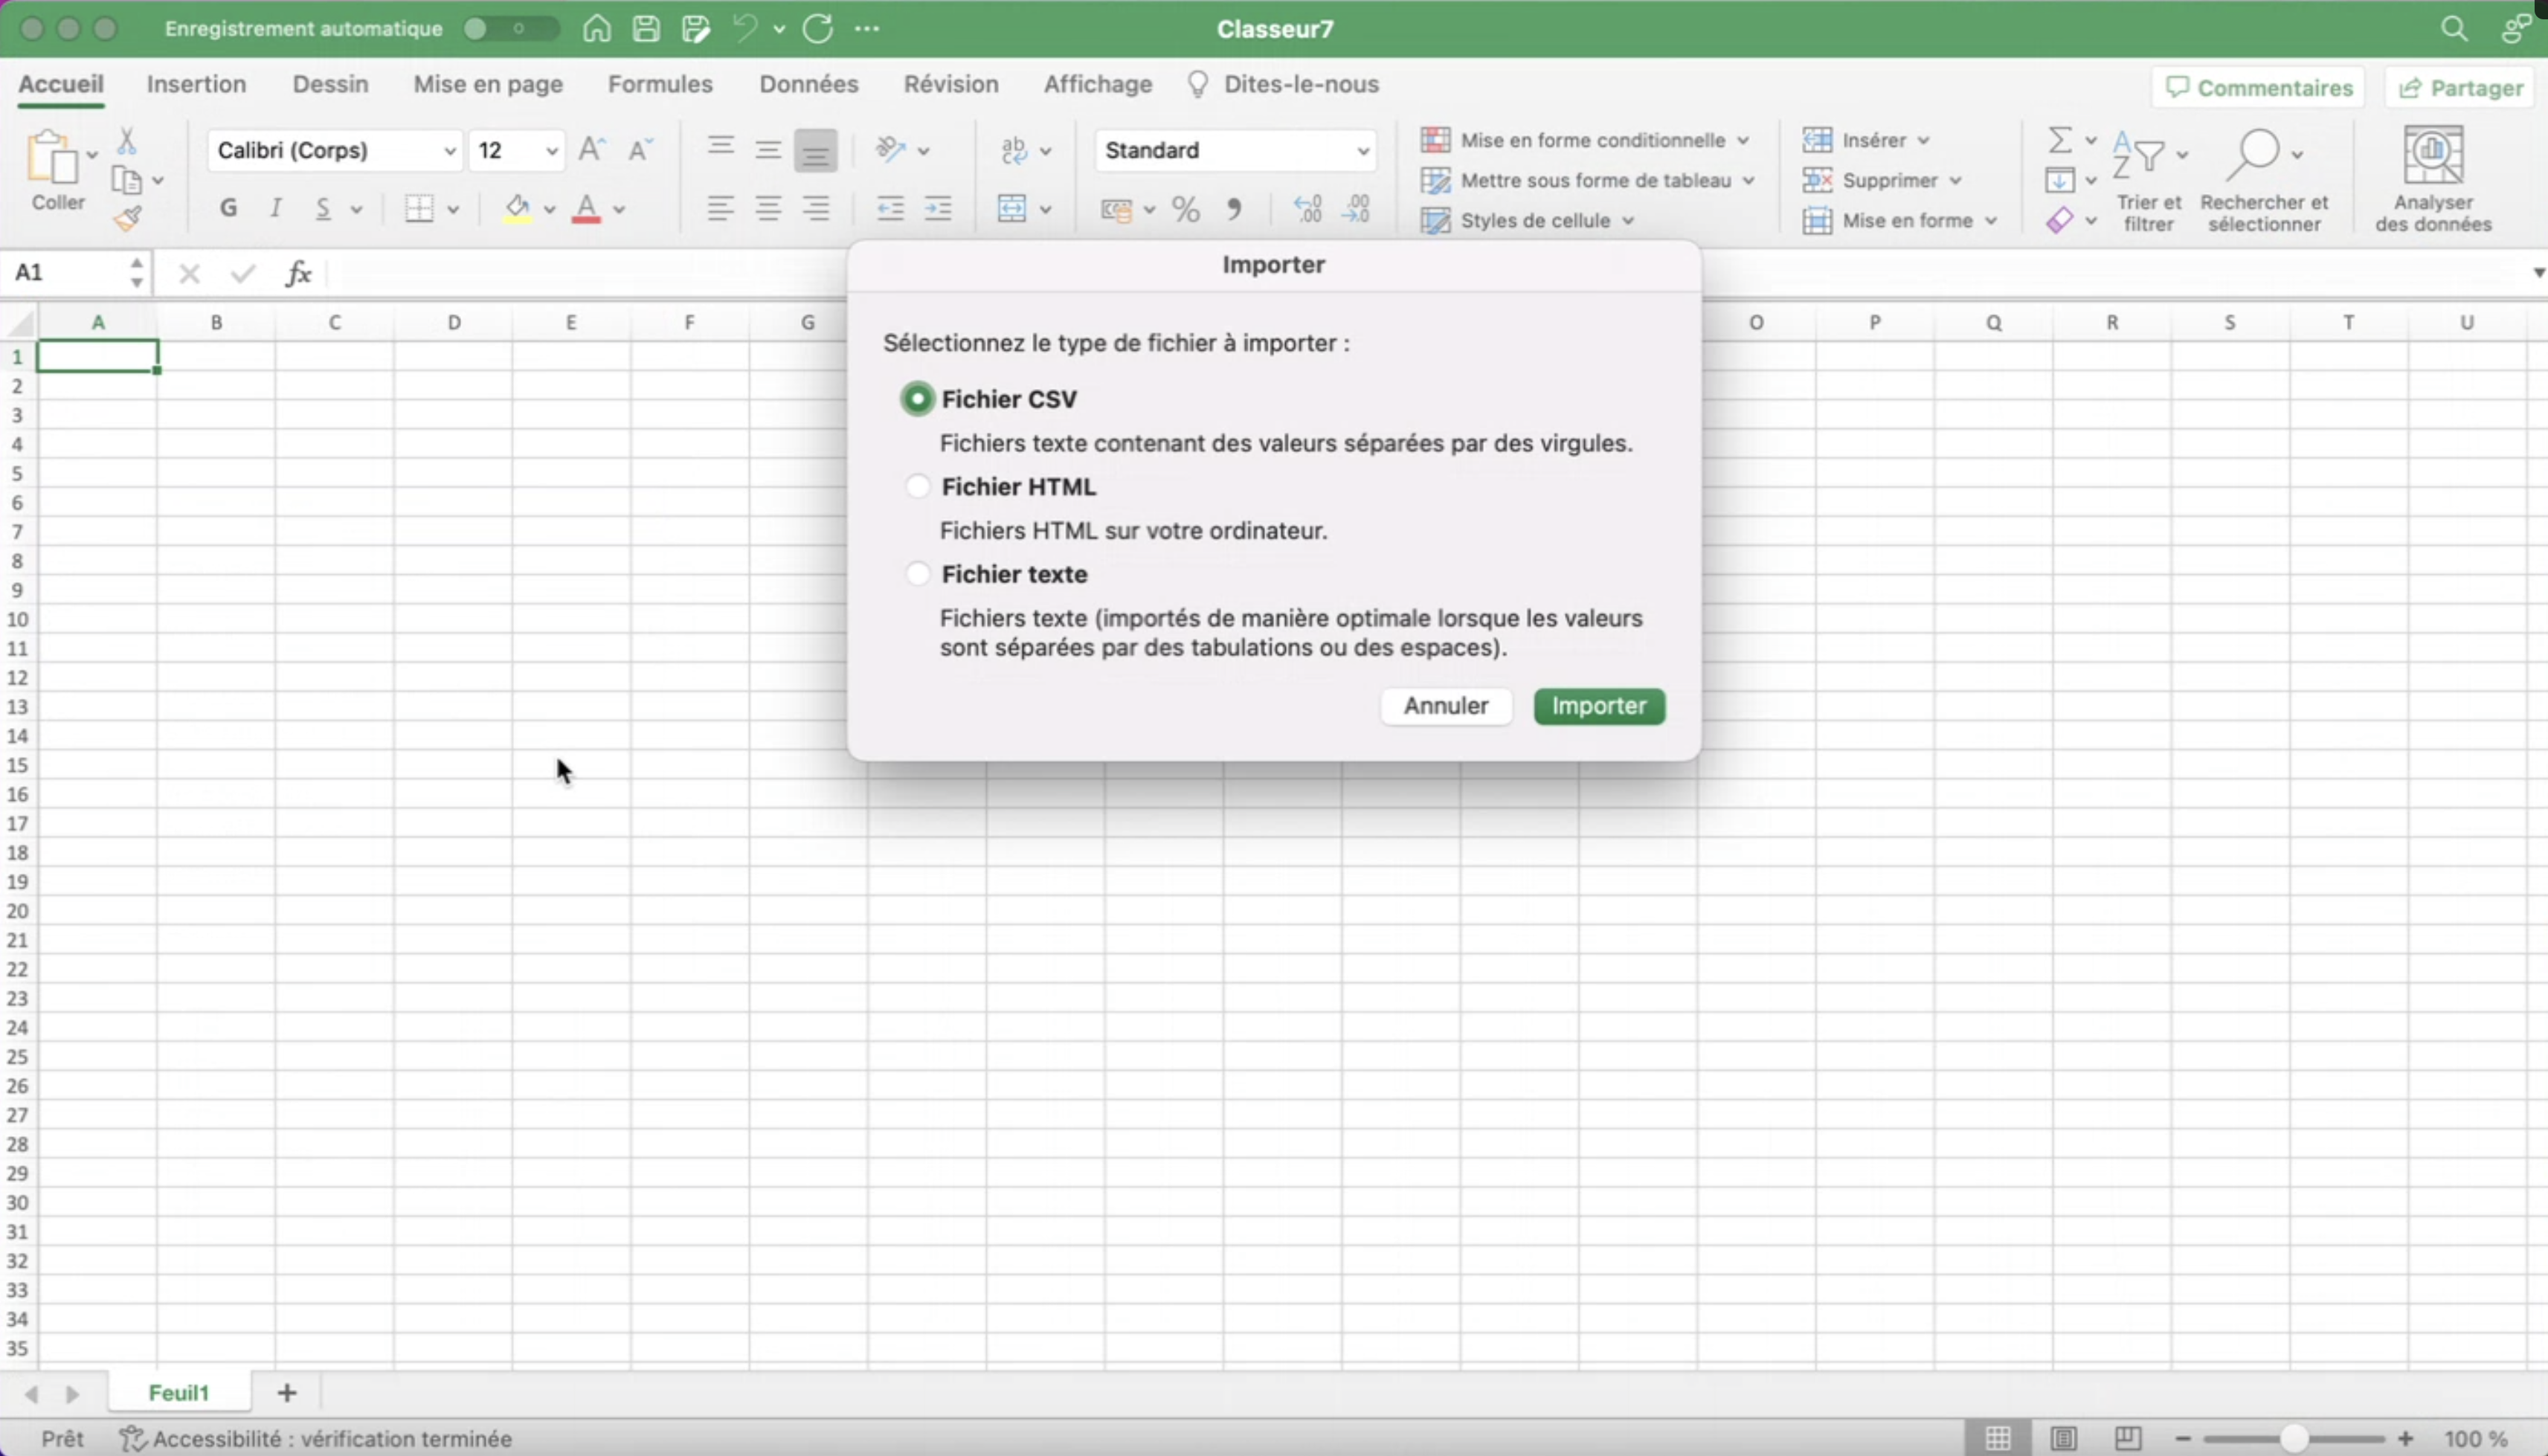Click the Align text left icon
Screen dimensions: 2548x1456
(x=720, y=208)
